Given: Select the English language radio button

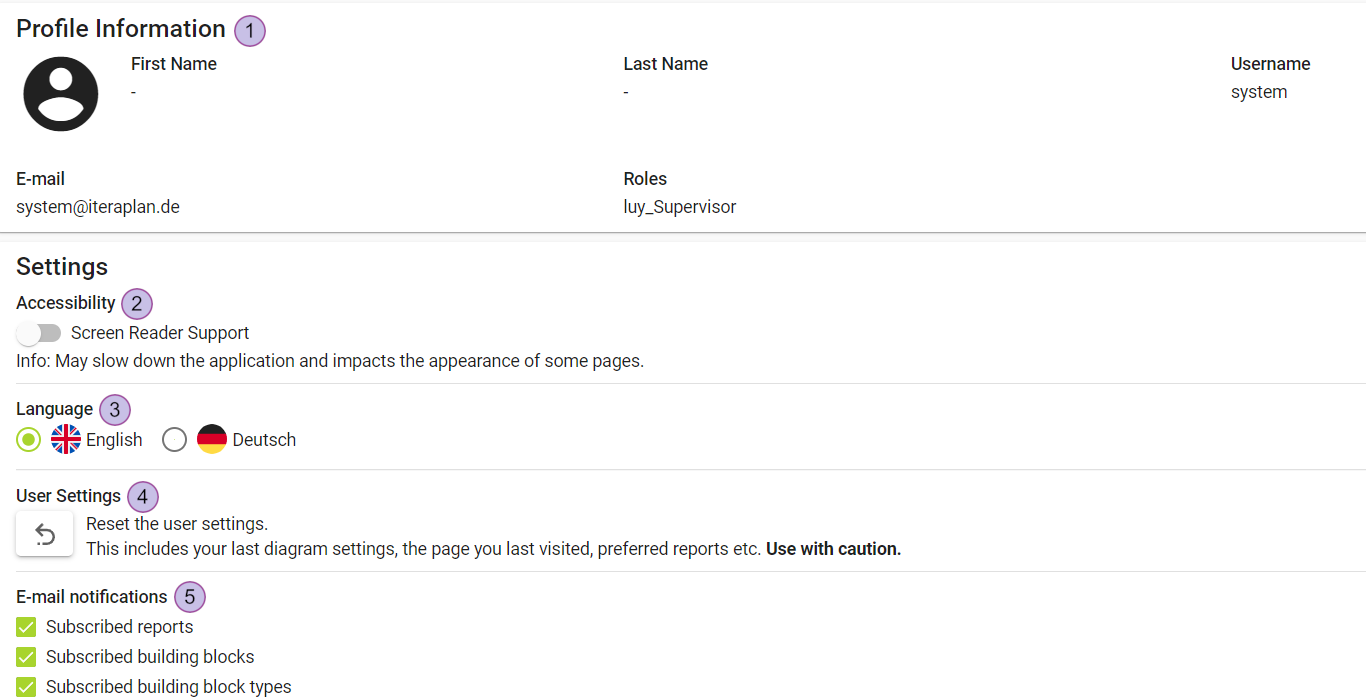Looking at the screenshot, I should [29, 440].
